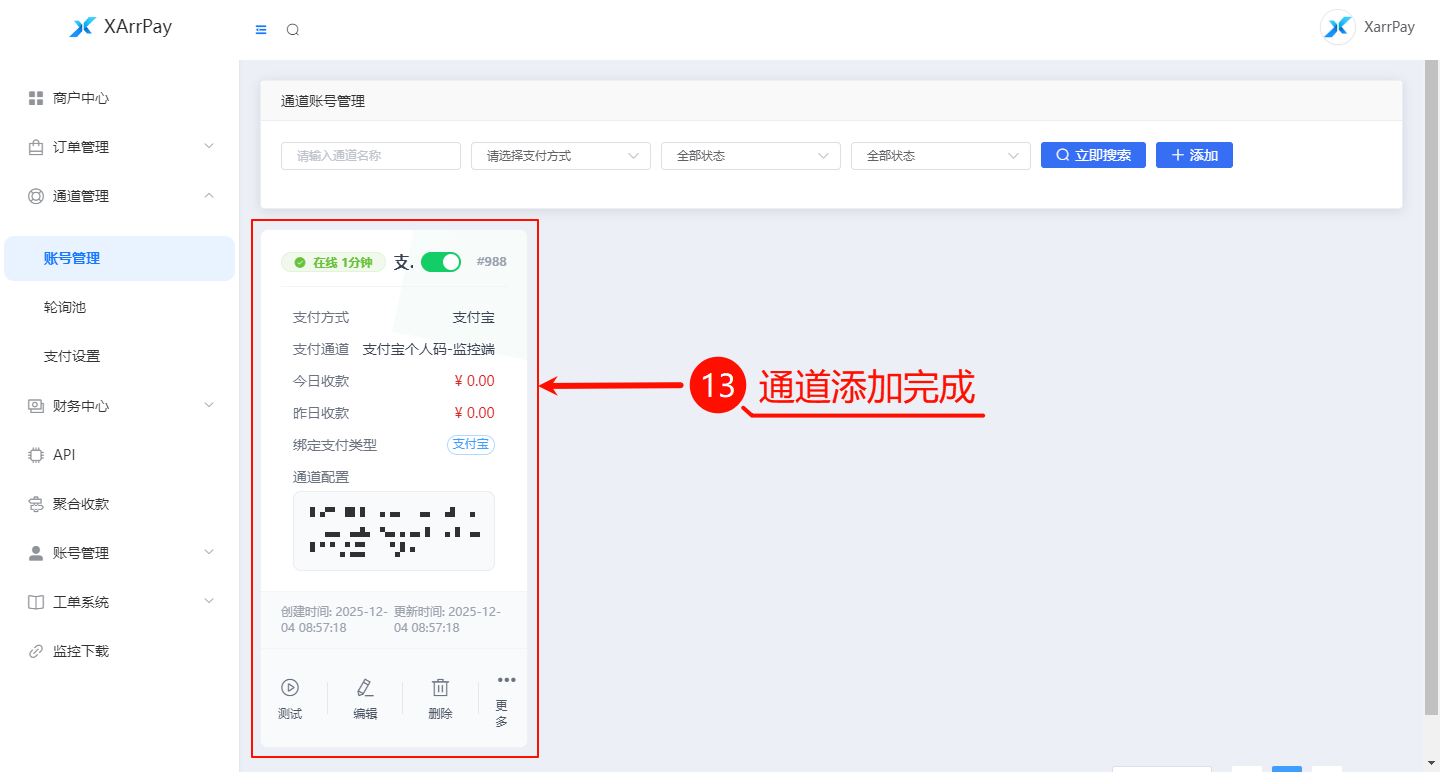The height and width of the screenshot is (772, 1440).
Task: Disable the channel #988 green switch
Action: coord(440,262)
